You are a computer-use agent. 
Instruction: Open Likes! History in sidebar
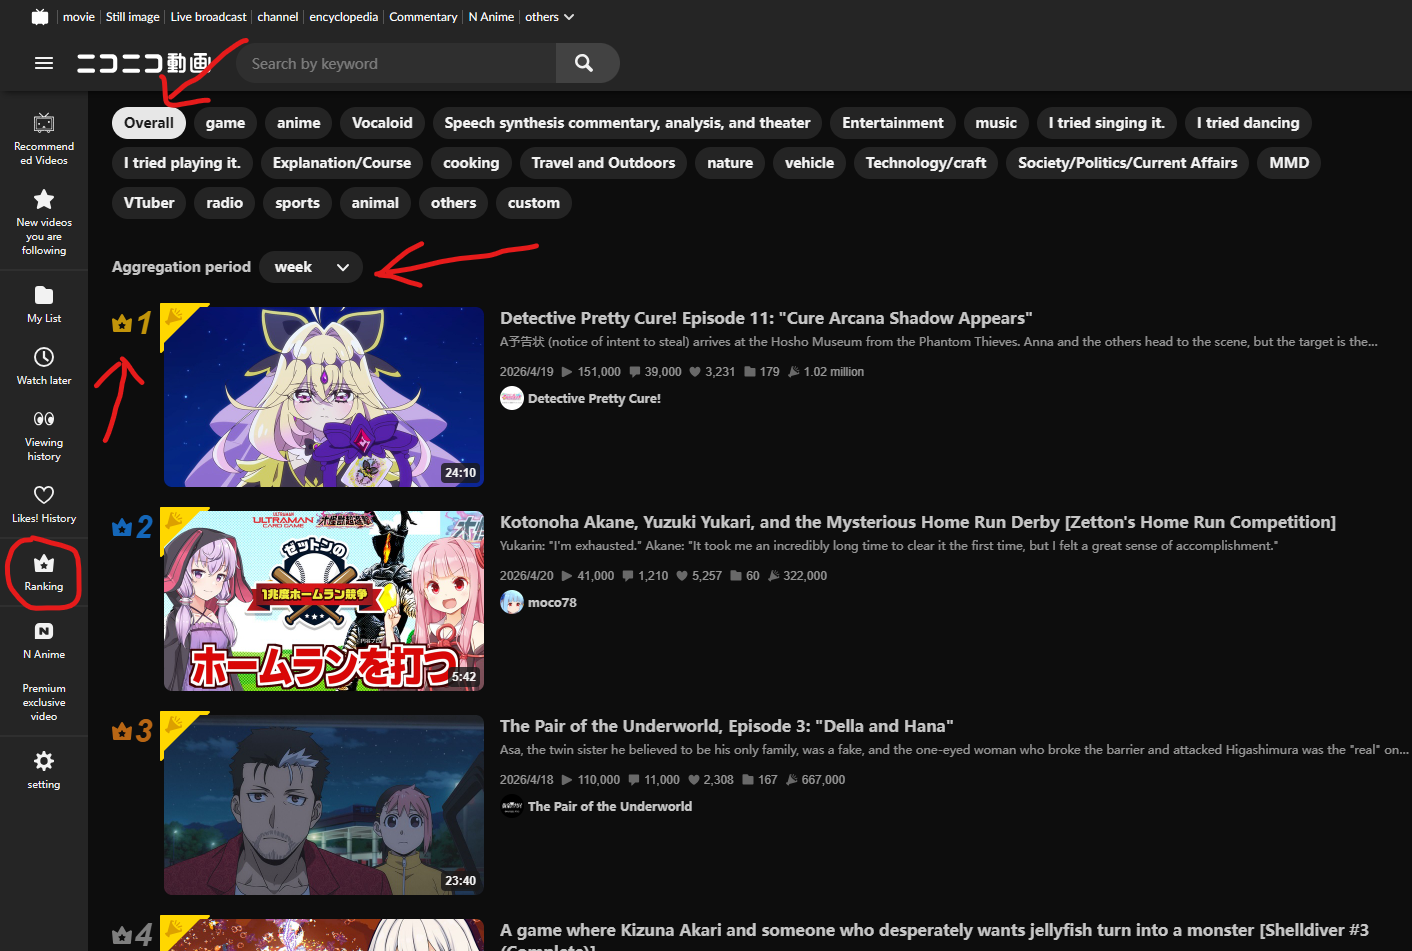tap(44, 503)
